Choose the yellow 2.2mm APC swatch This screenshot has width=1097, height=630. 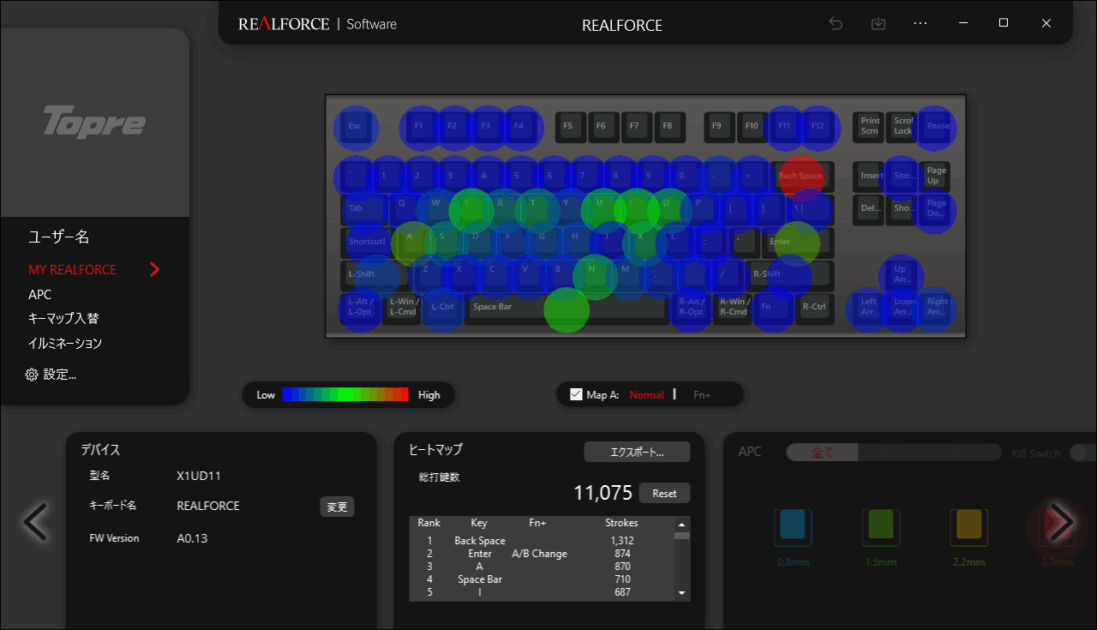pos(969,527)
